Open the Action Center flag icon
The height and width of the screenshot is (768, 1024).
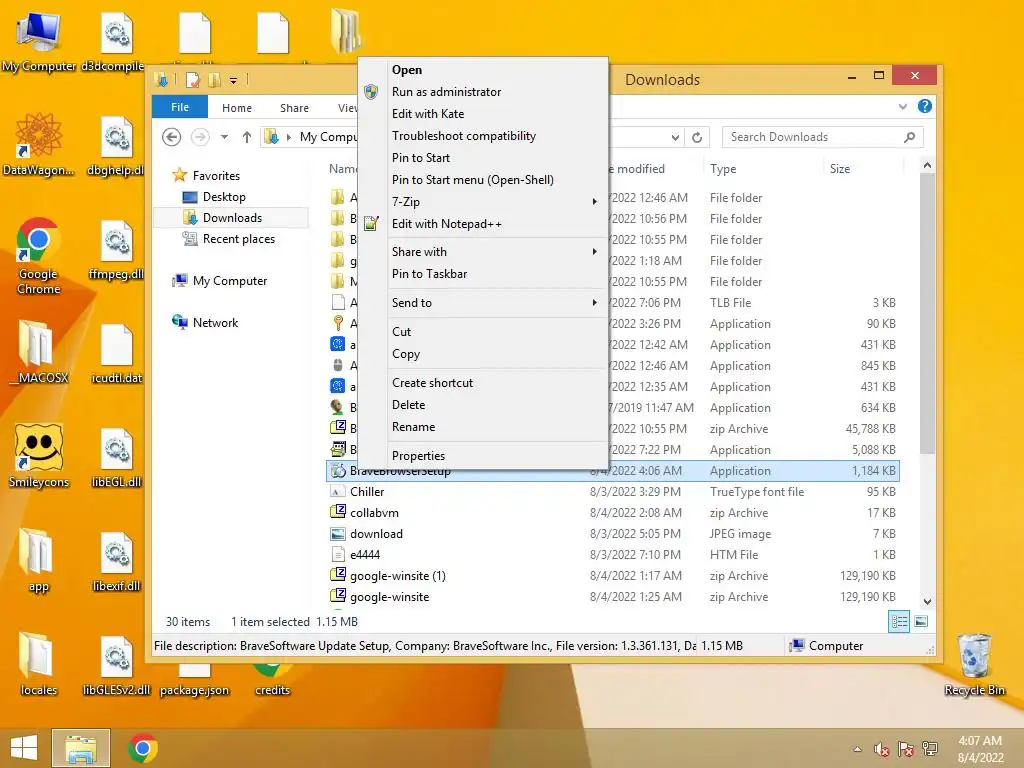pyautogui.click(x=906, y=749)
